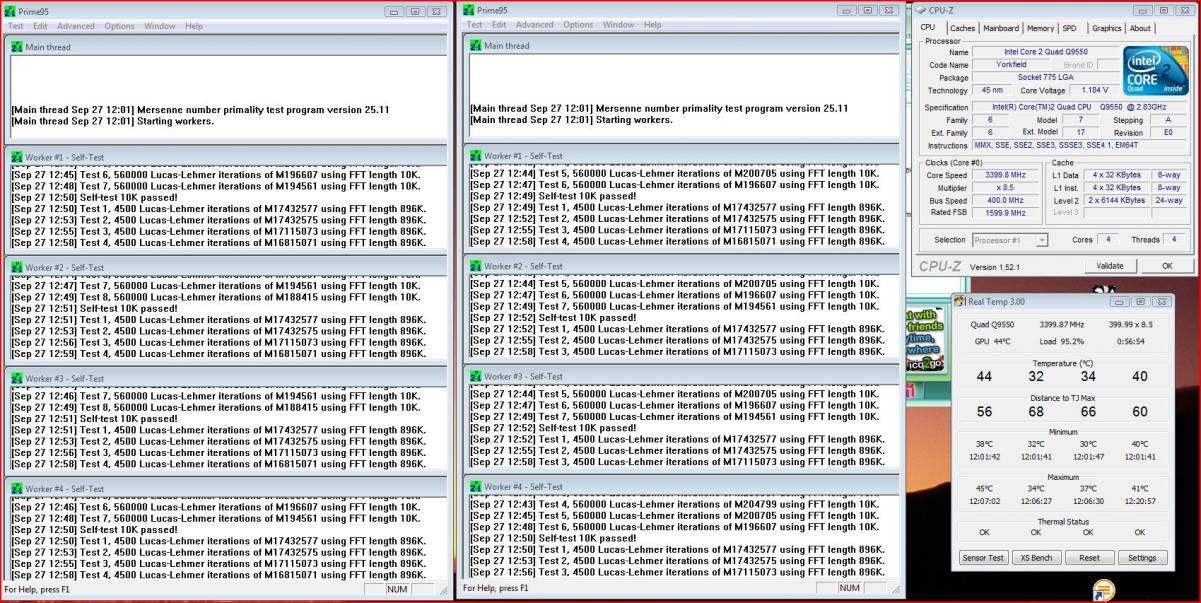Viewport: 1201px width, 603px height.
Task: Click the 'Worker #2 - Self-Test' title in right Prime95
Action: click(x=524, y=267)
